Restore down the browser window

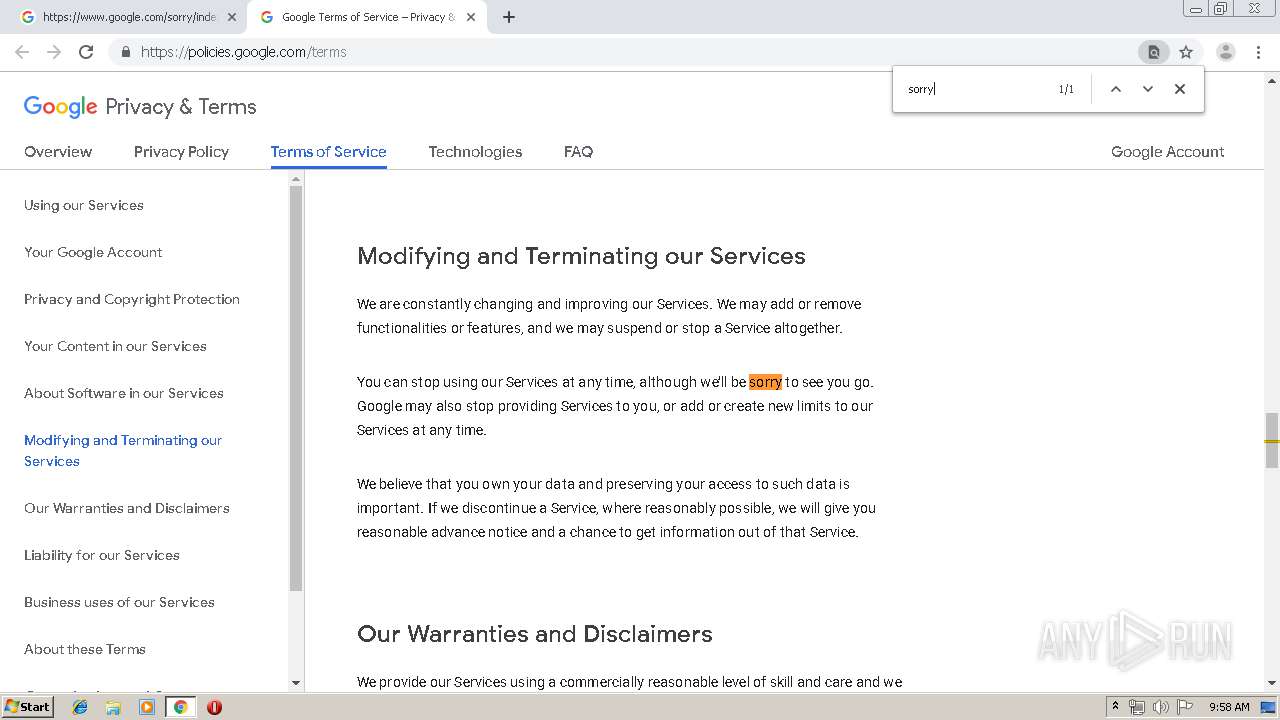coord(1221,8)
